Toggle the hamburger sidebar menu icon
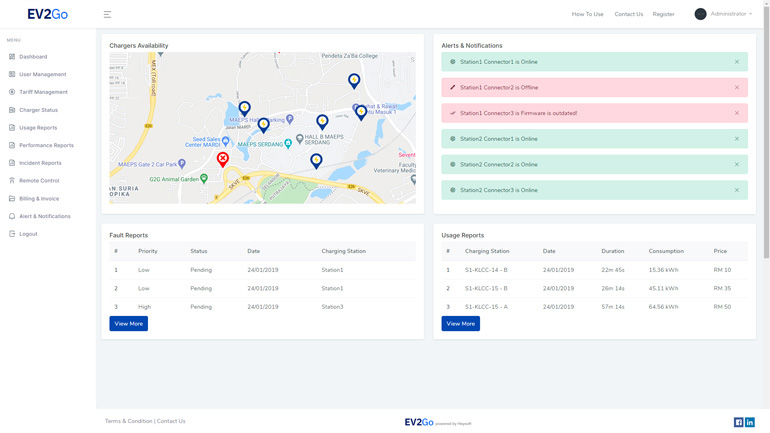The height and width of the screenshot is (433, 770). [x=107, y=14]
